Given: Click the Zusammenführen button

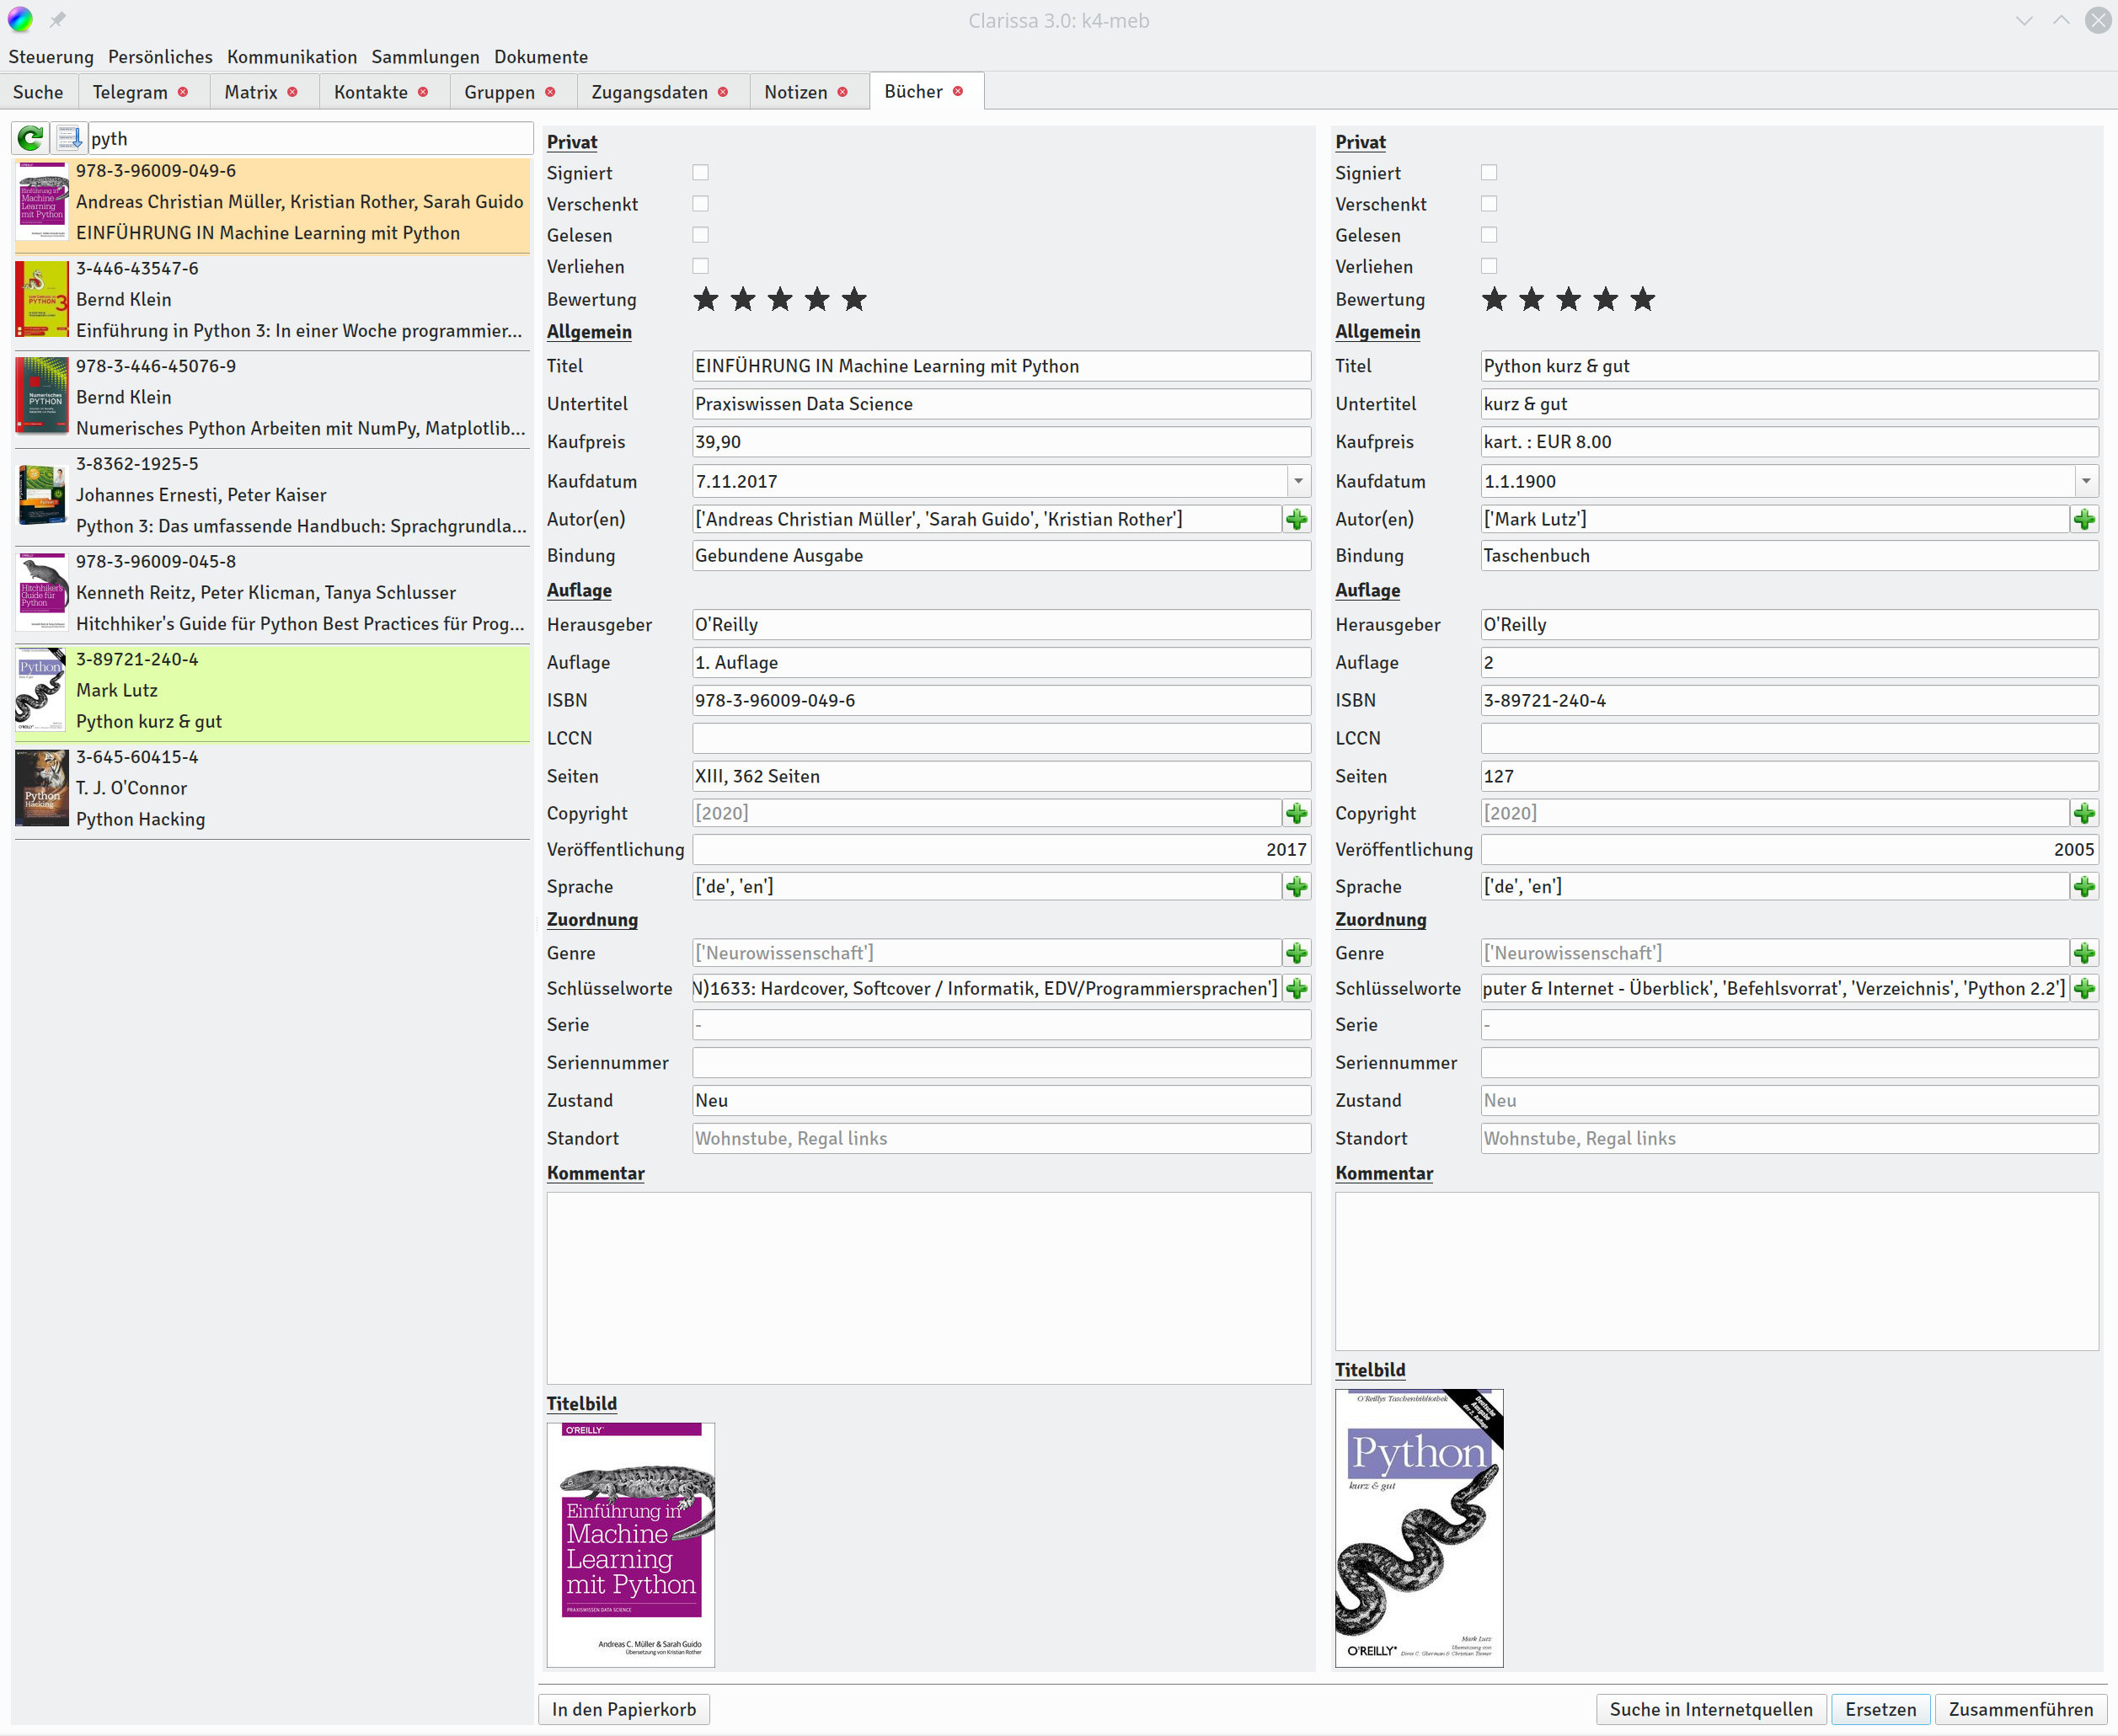Looking at the screenshot, I should (x=2021, y=1709).
